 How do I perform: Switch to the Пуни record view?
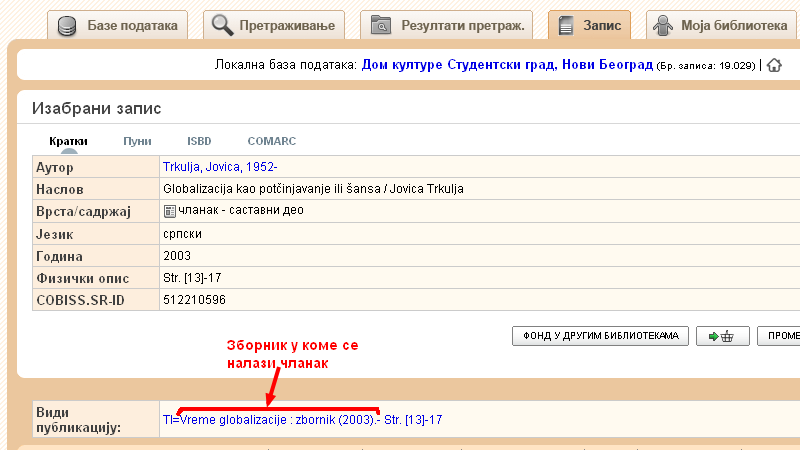[137, 141]
